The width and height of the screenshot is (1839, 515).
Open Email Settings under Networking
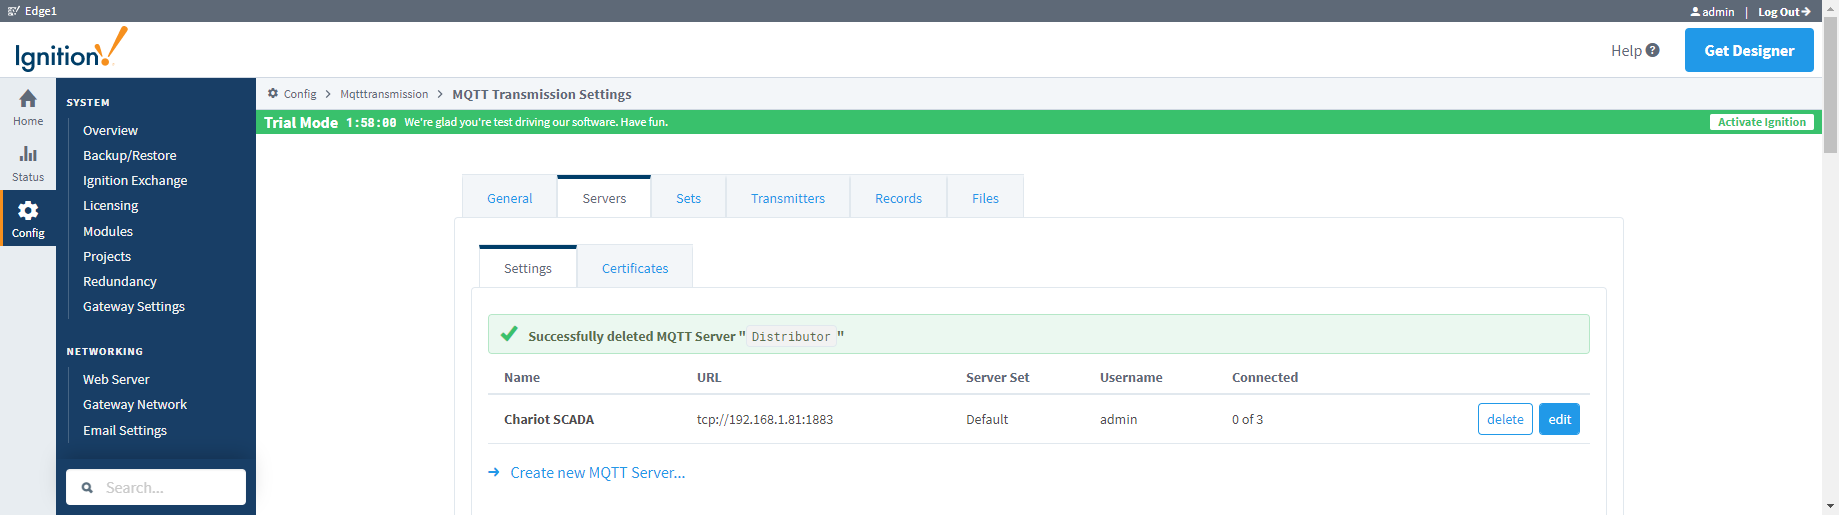pos(125,430)
